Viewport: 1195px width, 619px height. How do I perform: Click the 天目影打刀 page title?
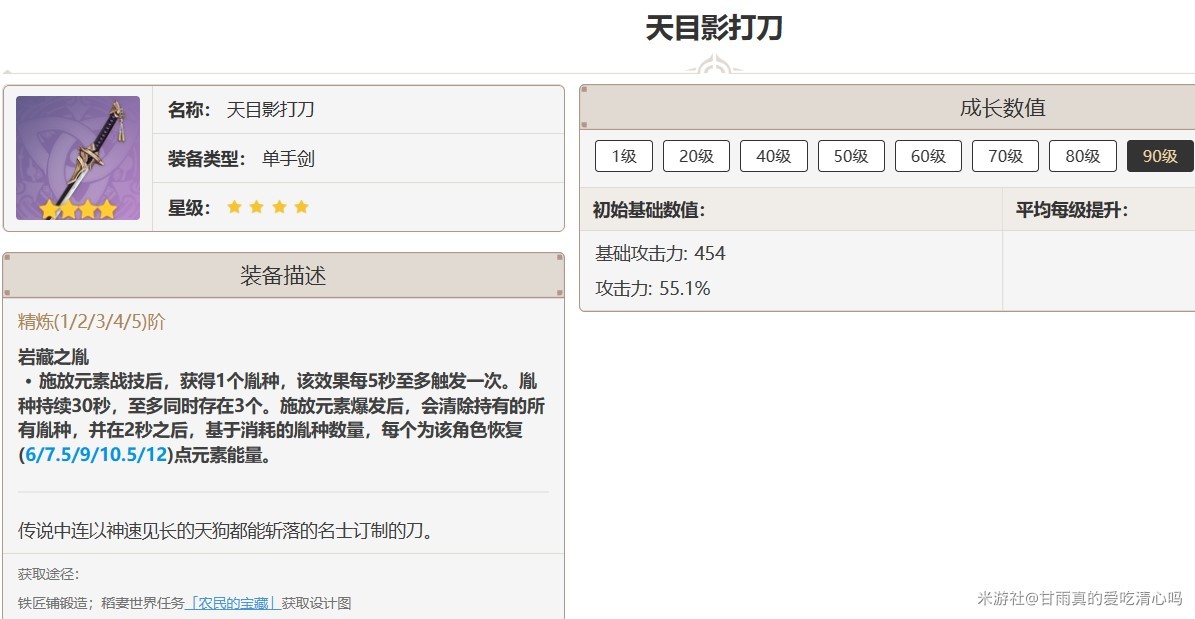713,28
